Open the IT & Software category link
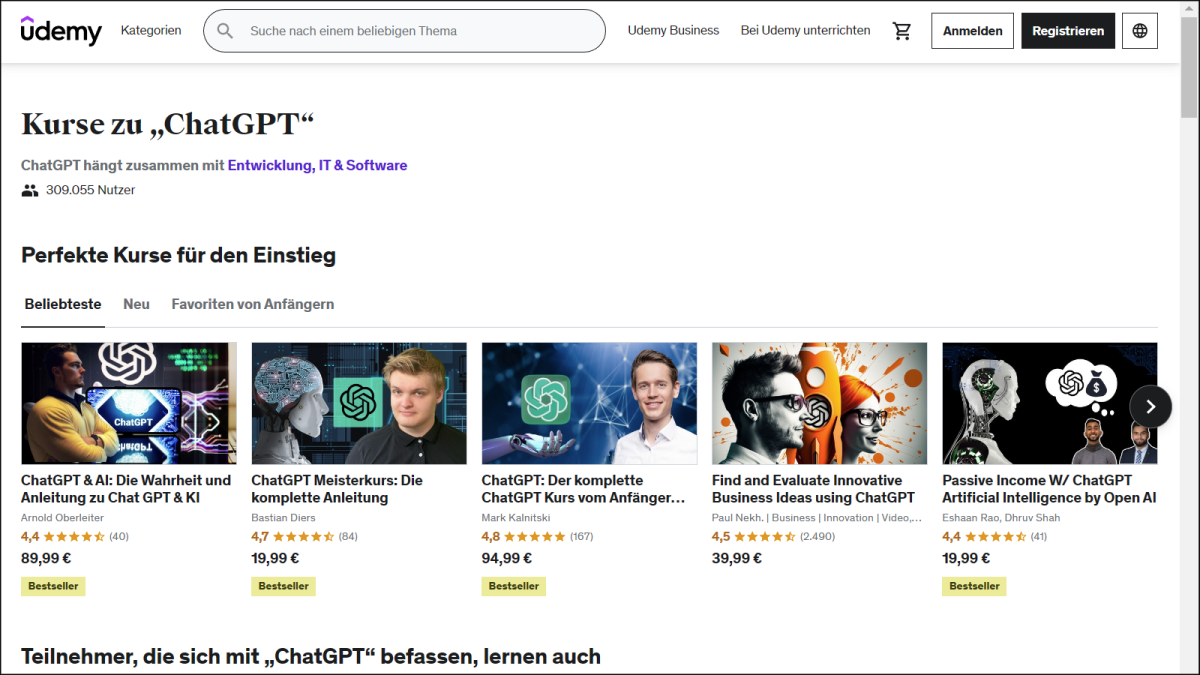 pos(363,165)
